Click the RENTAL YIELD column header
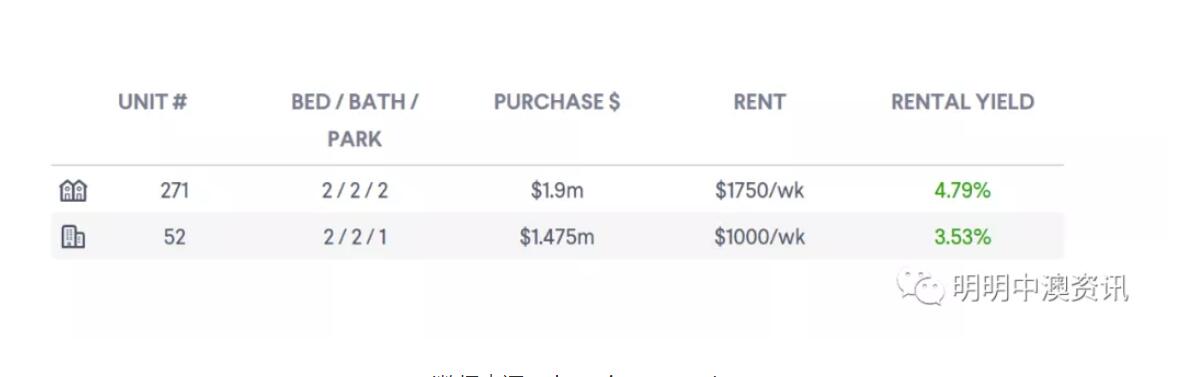The image size is (1183, 377). click(x=962, y=102)
